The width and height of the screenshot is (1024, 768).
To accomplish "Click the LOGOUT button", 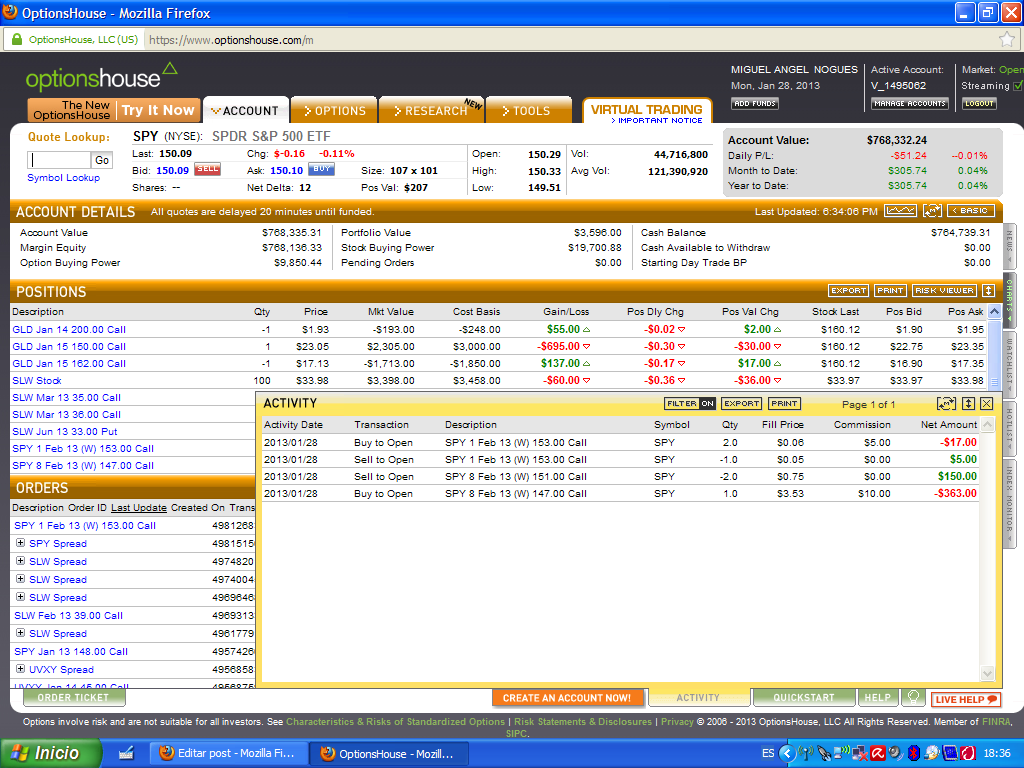I will click(979, 103).
